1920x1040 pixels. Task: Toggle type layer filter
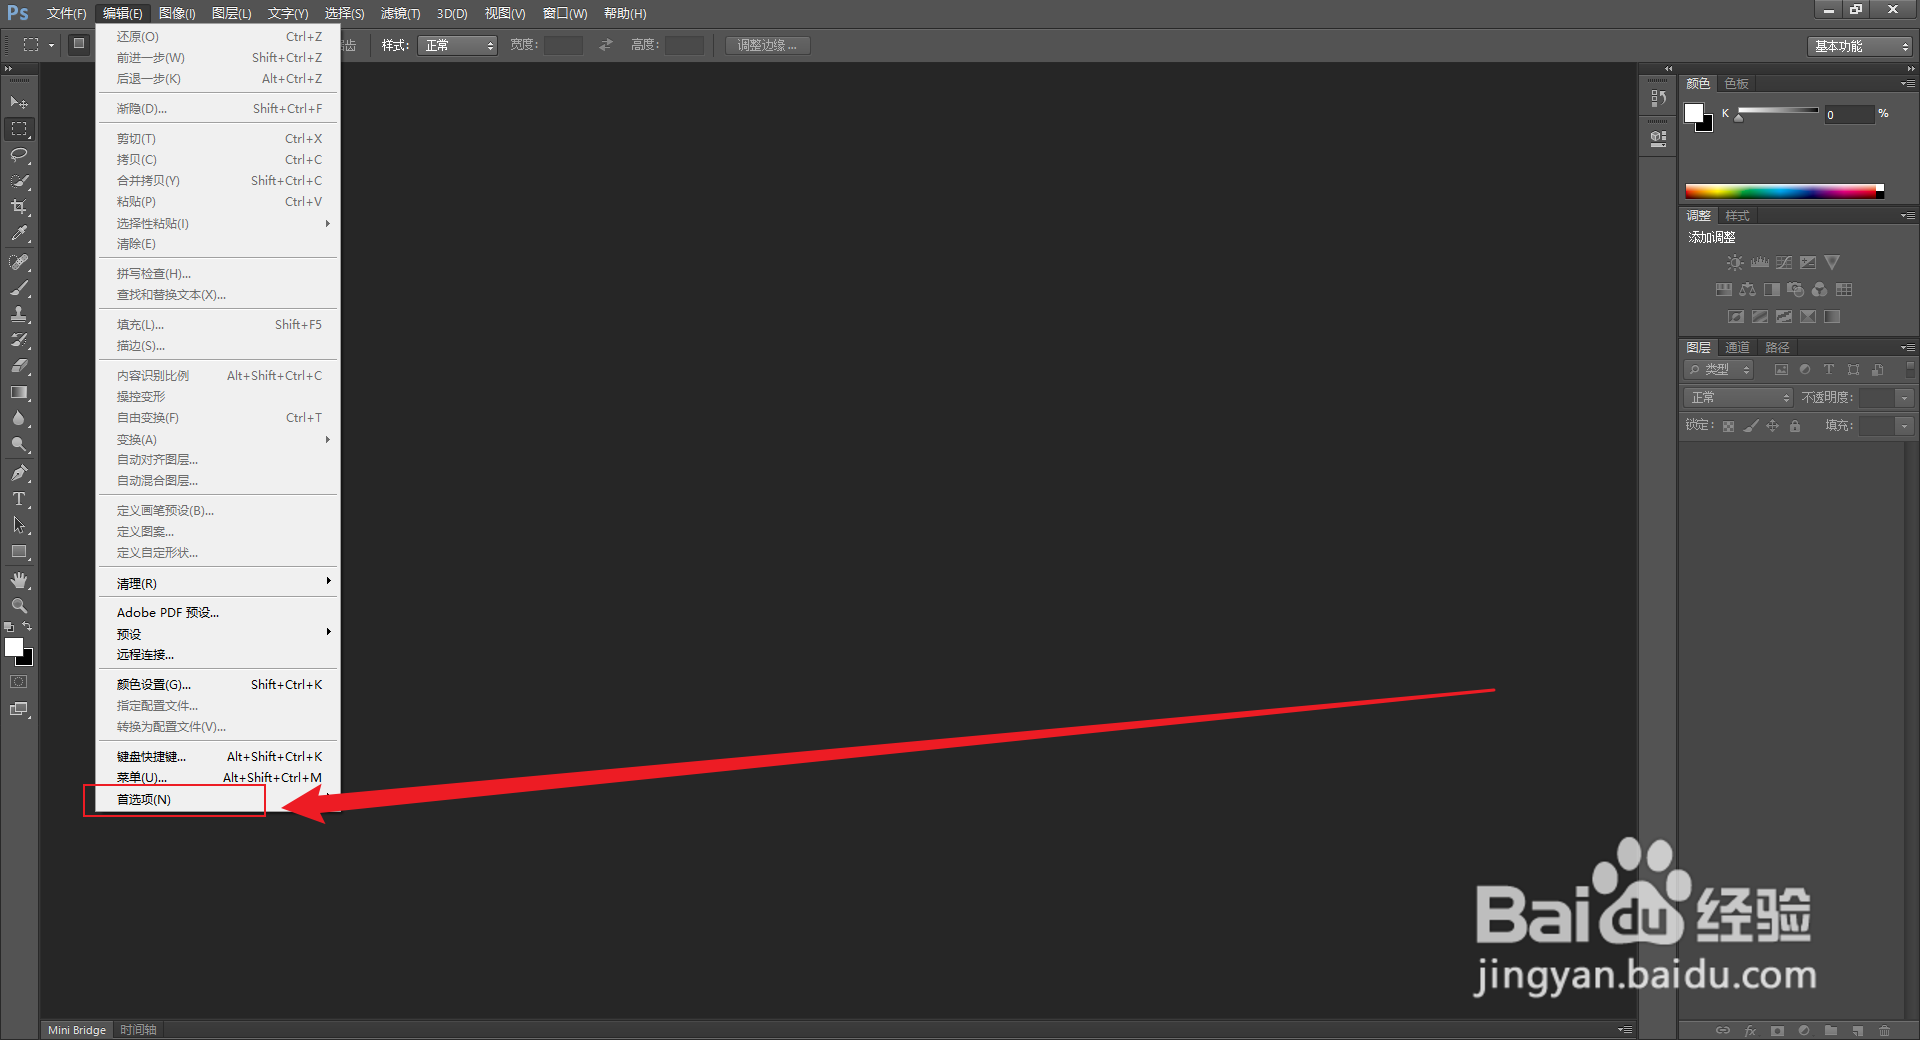pos(1829,370)
